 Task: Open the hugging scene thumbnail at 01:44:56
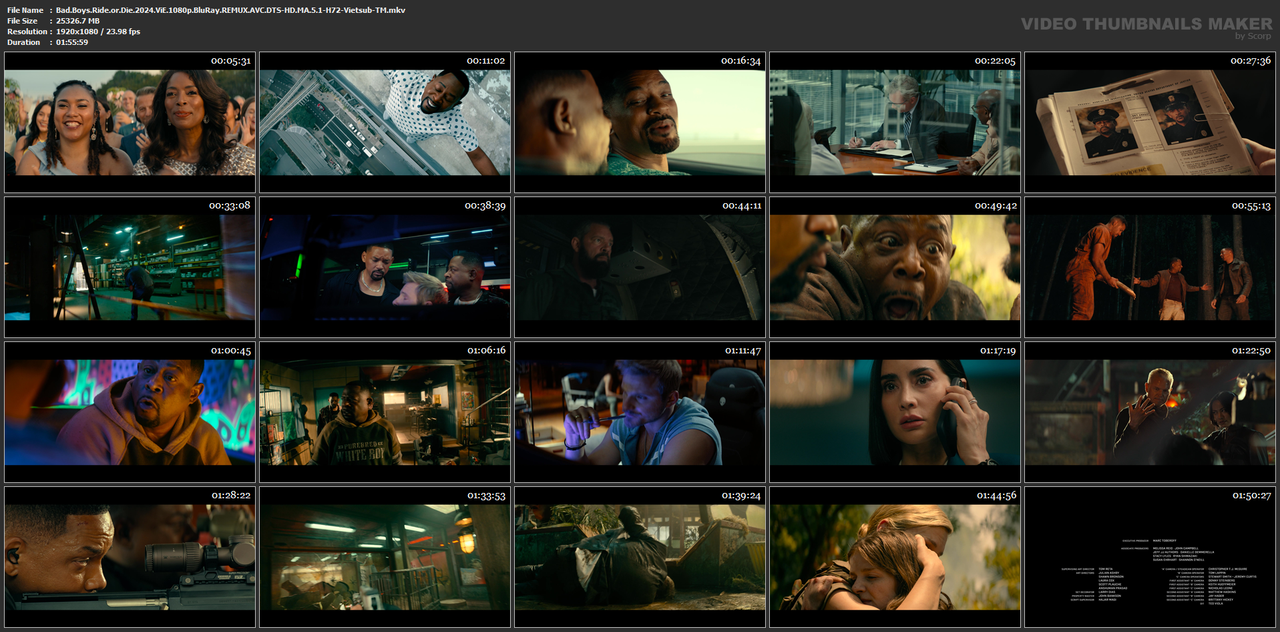pyautogui.click(x=895, y=557)
